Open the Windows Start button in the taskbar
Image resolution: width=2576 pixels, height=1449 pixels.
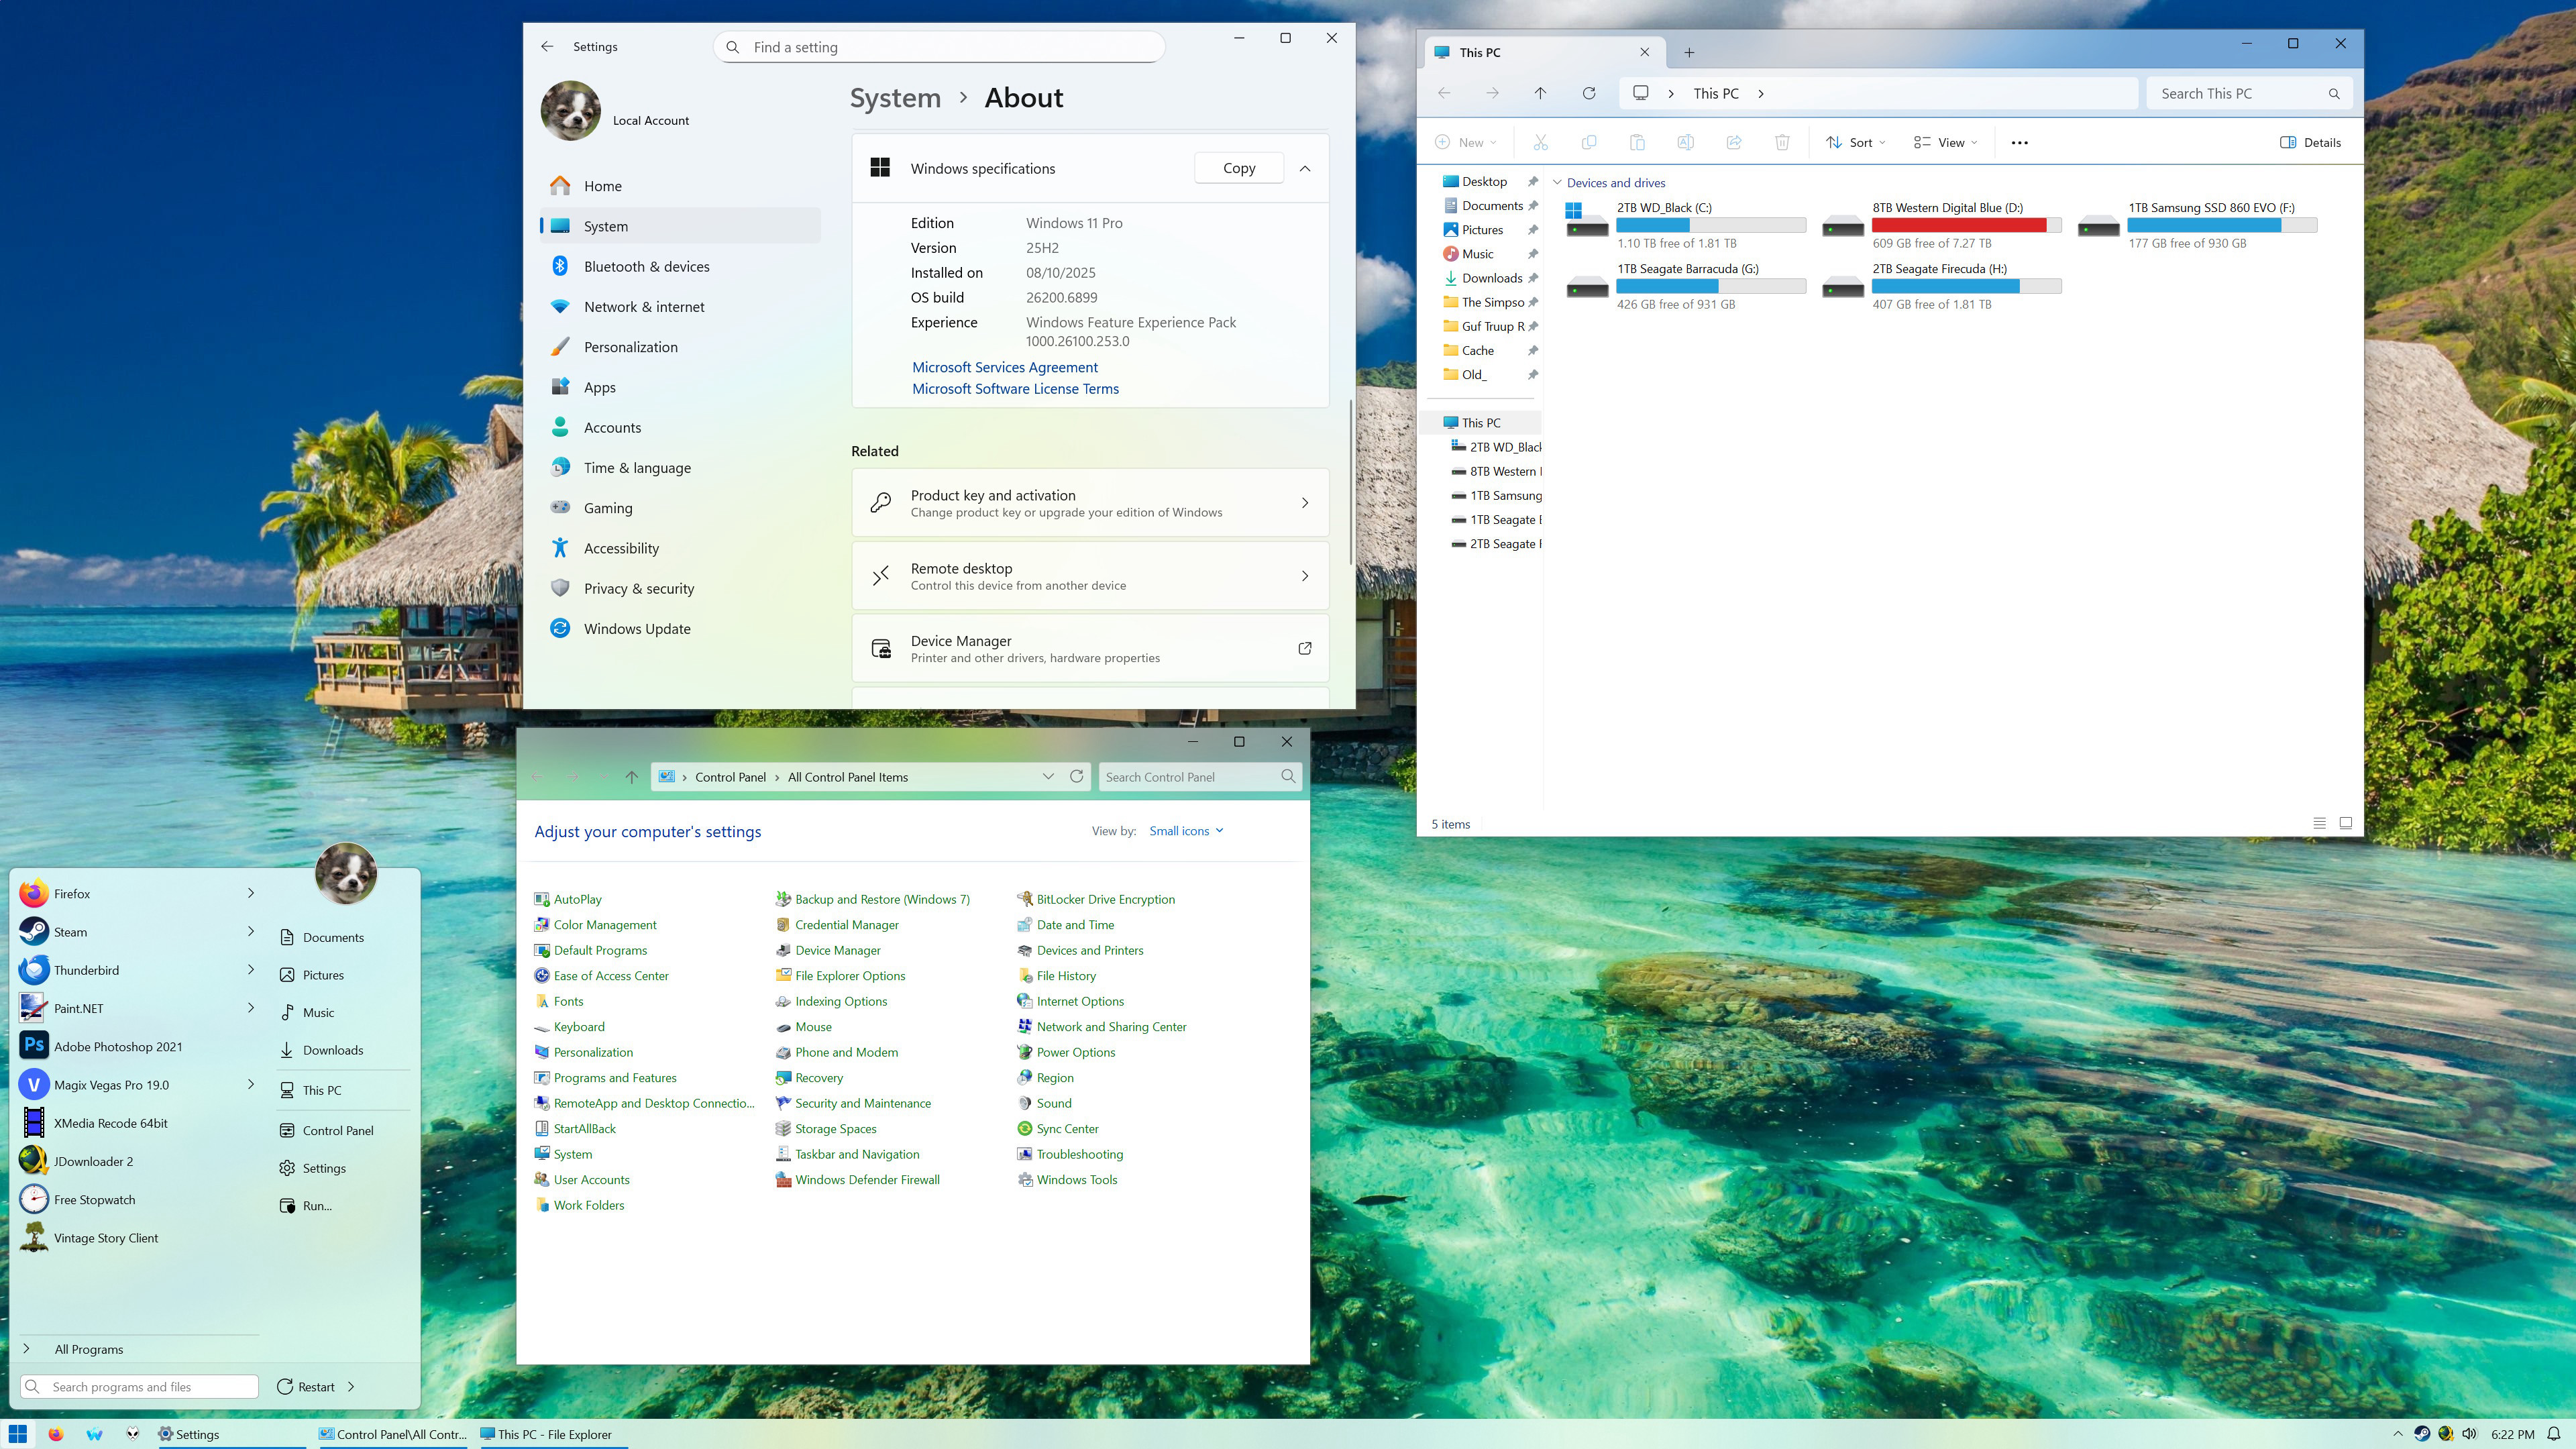pyautogui.click(x=18, y=1434)
